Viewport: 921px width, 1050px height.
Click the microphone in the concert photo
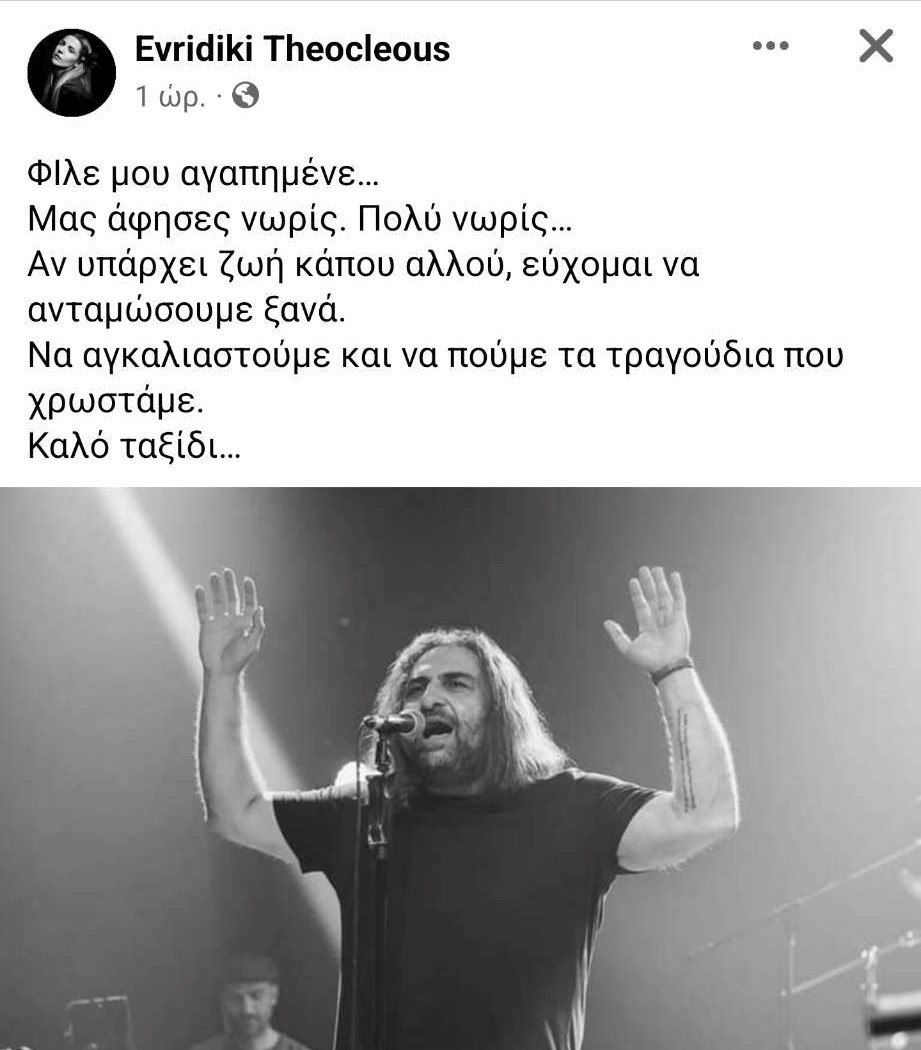click(395, 723)
